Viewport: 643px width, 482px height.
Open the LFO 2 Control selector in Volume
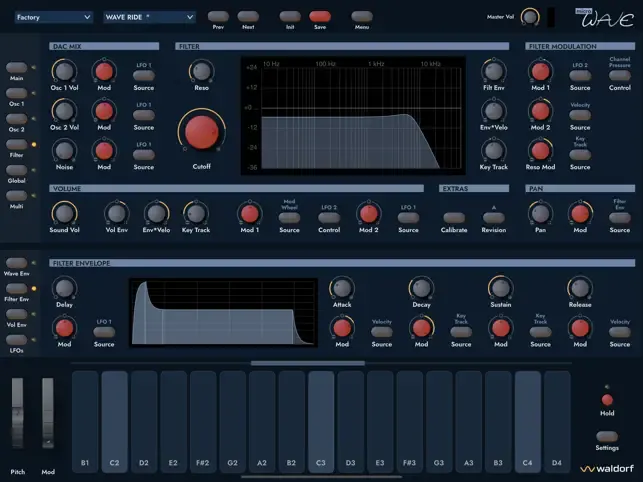[329, 218]
